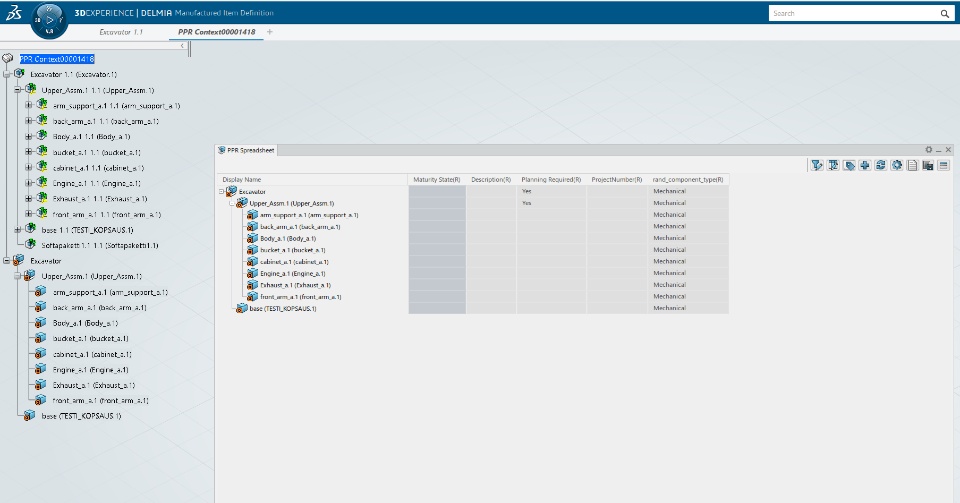Click the Display Name column header
This screenshot has height=503, width=960.
pos(312,179)
